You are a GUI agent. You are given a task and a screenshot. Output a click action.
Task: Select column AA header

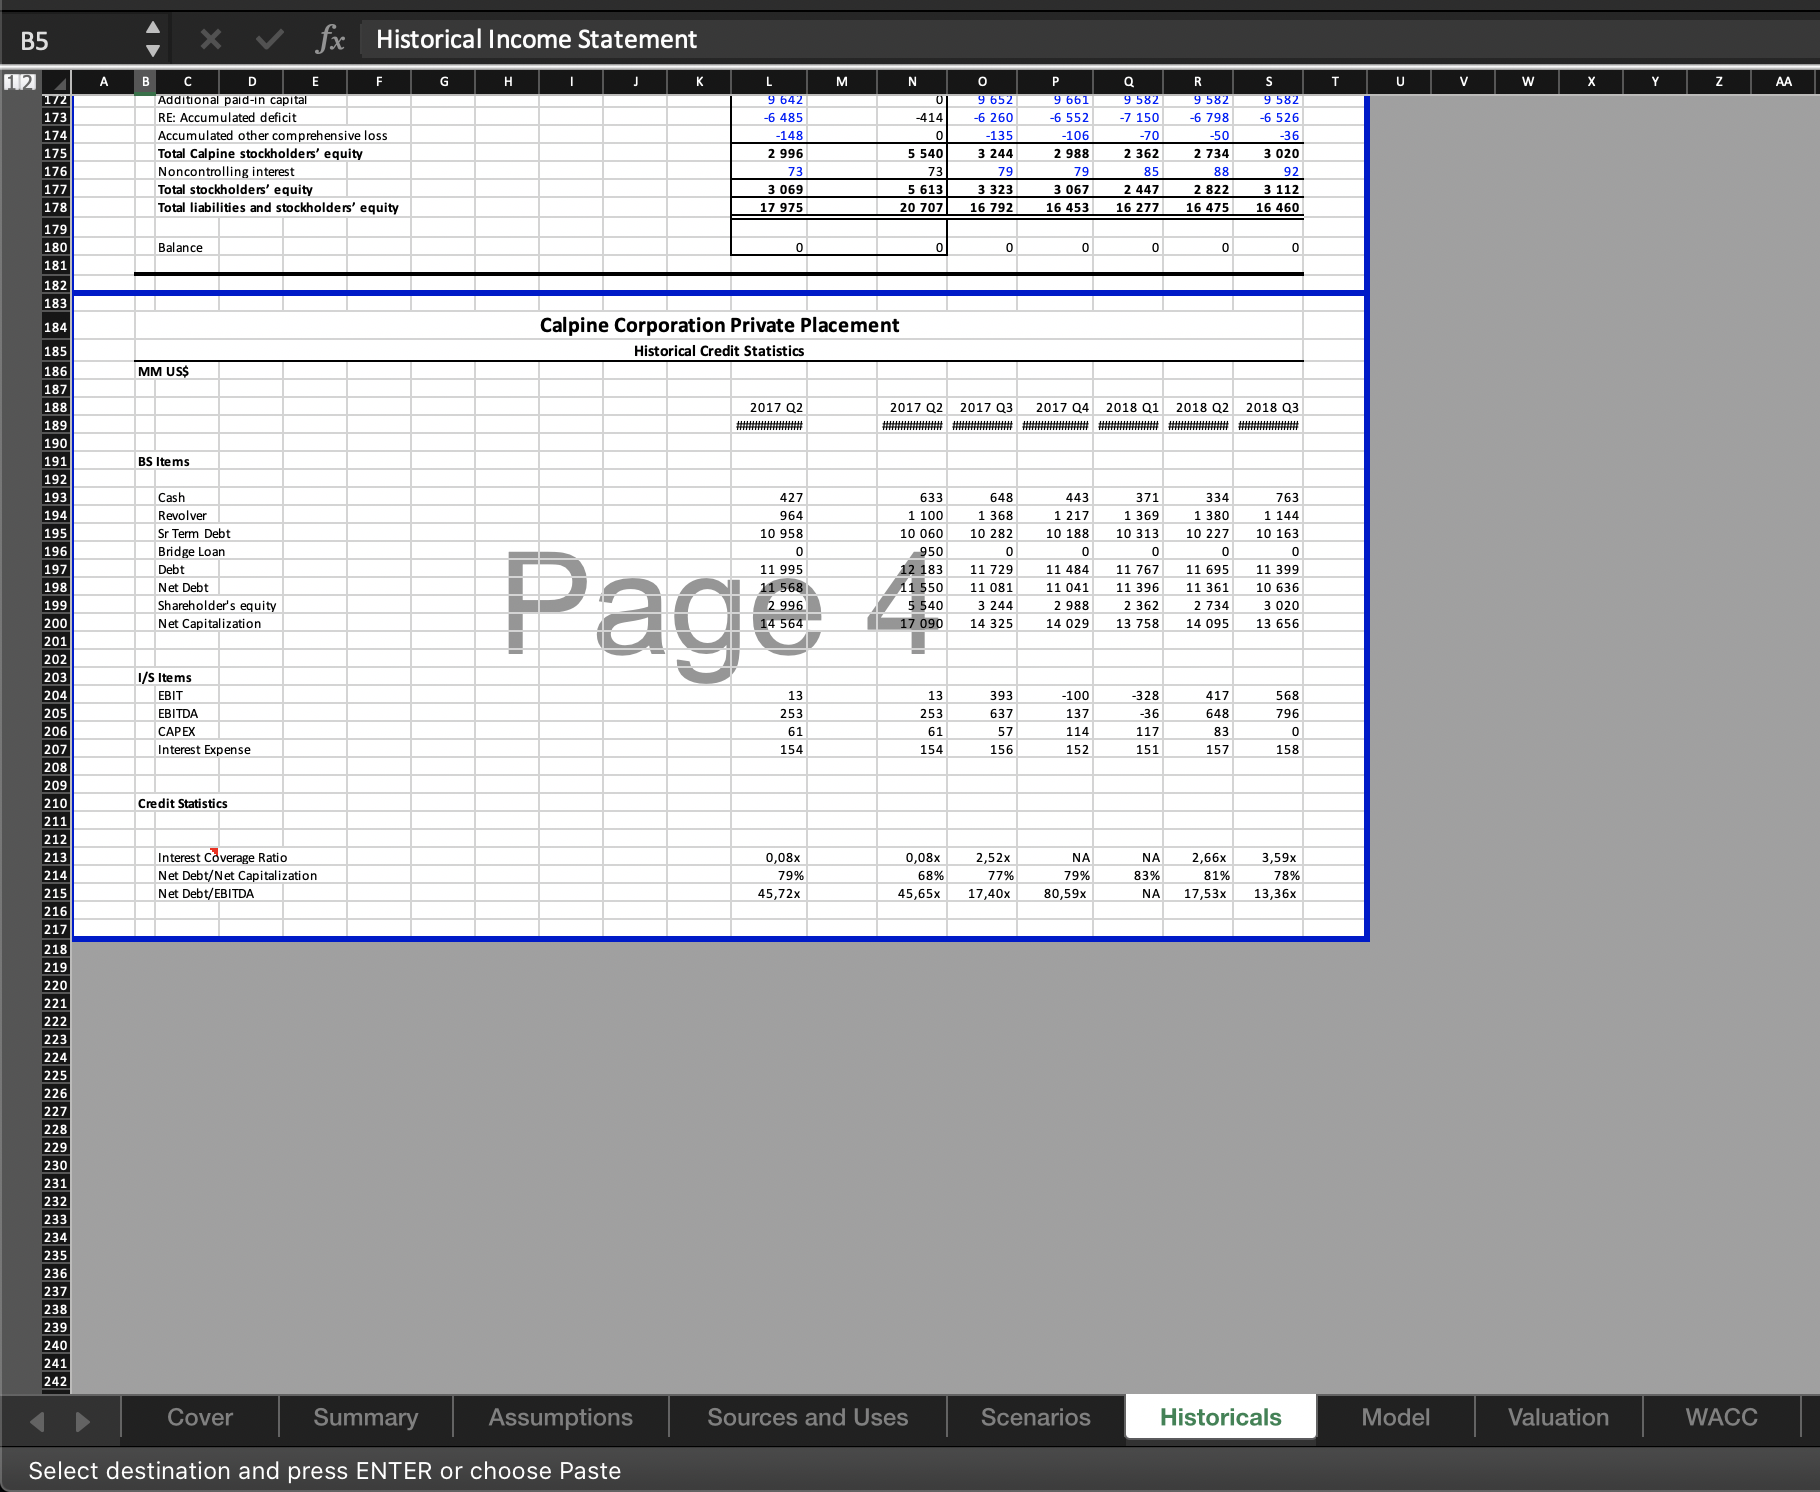pos(1784,82)
